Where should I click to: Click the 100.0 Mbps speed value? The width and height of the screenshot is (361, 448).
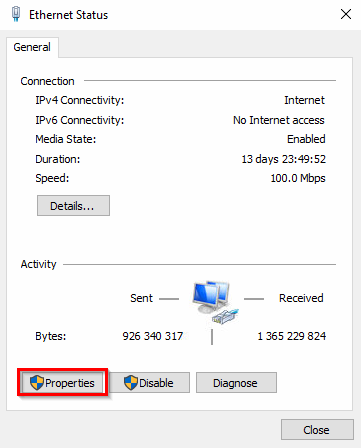click(298, 178)
